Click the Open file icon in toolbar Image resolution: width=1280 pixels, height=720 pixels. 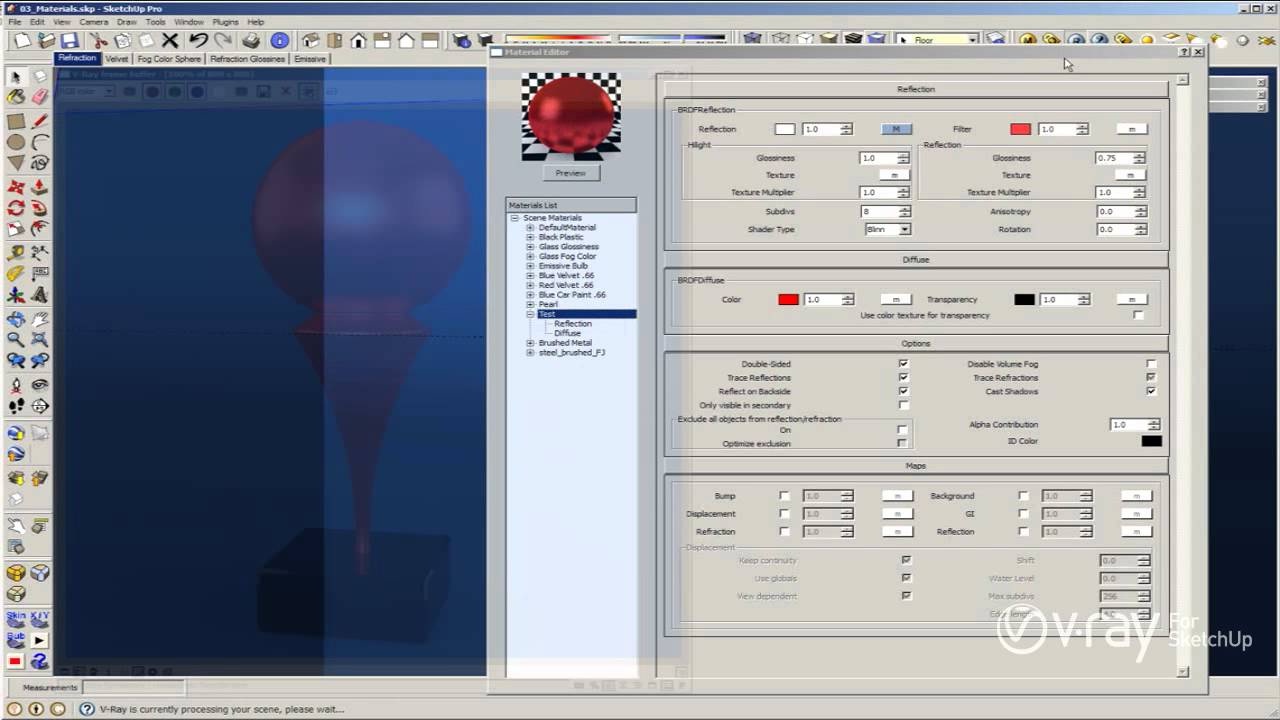click(x=46, y=40)
